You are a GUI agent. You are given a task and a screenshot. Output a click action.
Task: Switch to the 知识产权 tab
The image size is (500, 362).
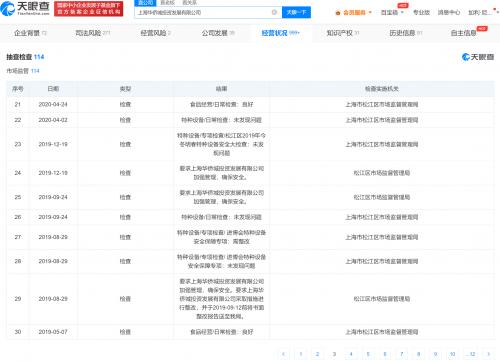click(343, 33)
